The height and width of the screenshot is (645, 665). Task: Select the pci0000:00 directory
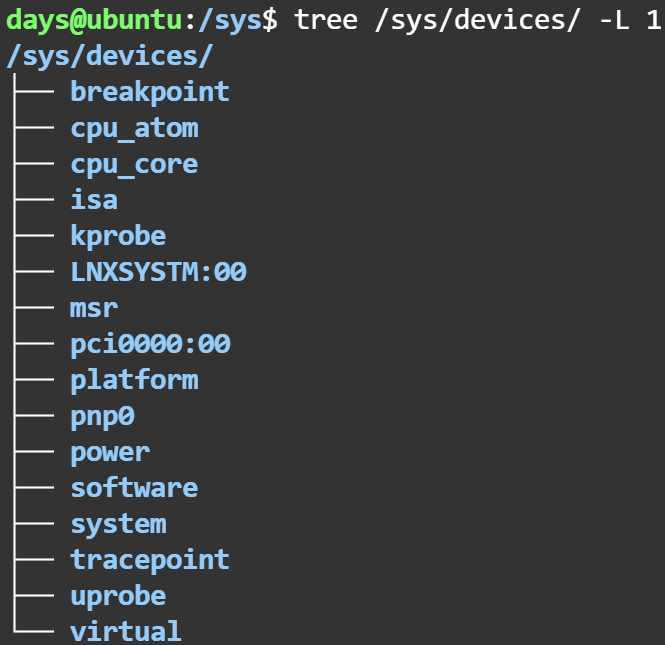(150, 344)
